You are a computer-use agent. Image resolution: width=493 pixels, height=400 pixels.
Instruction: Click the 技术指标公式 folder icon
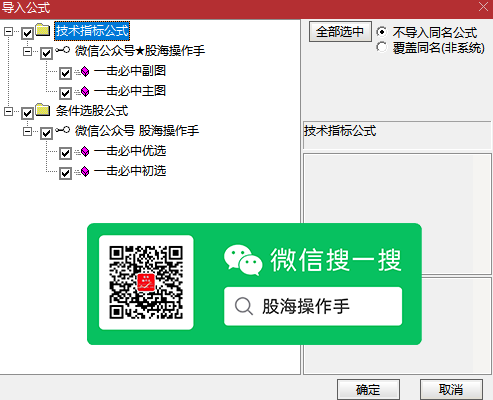43,30
